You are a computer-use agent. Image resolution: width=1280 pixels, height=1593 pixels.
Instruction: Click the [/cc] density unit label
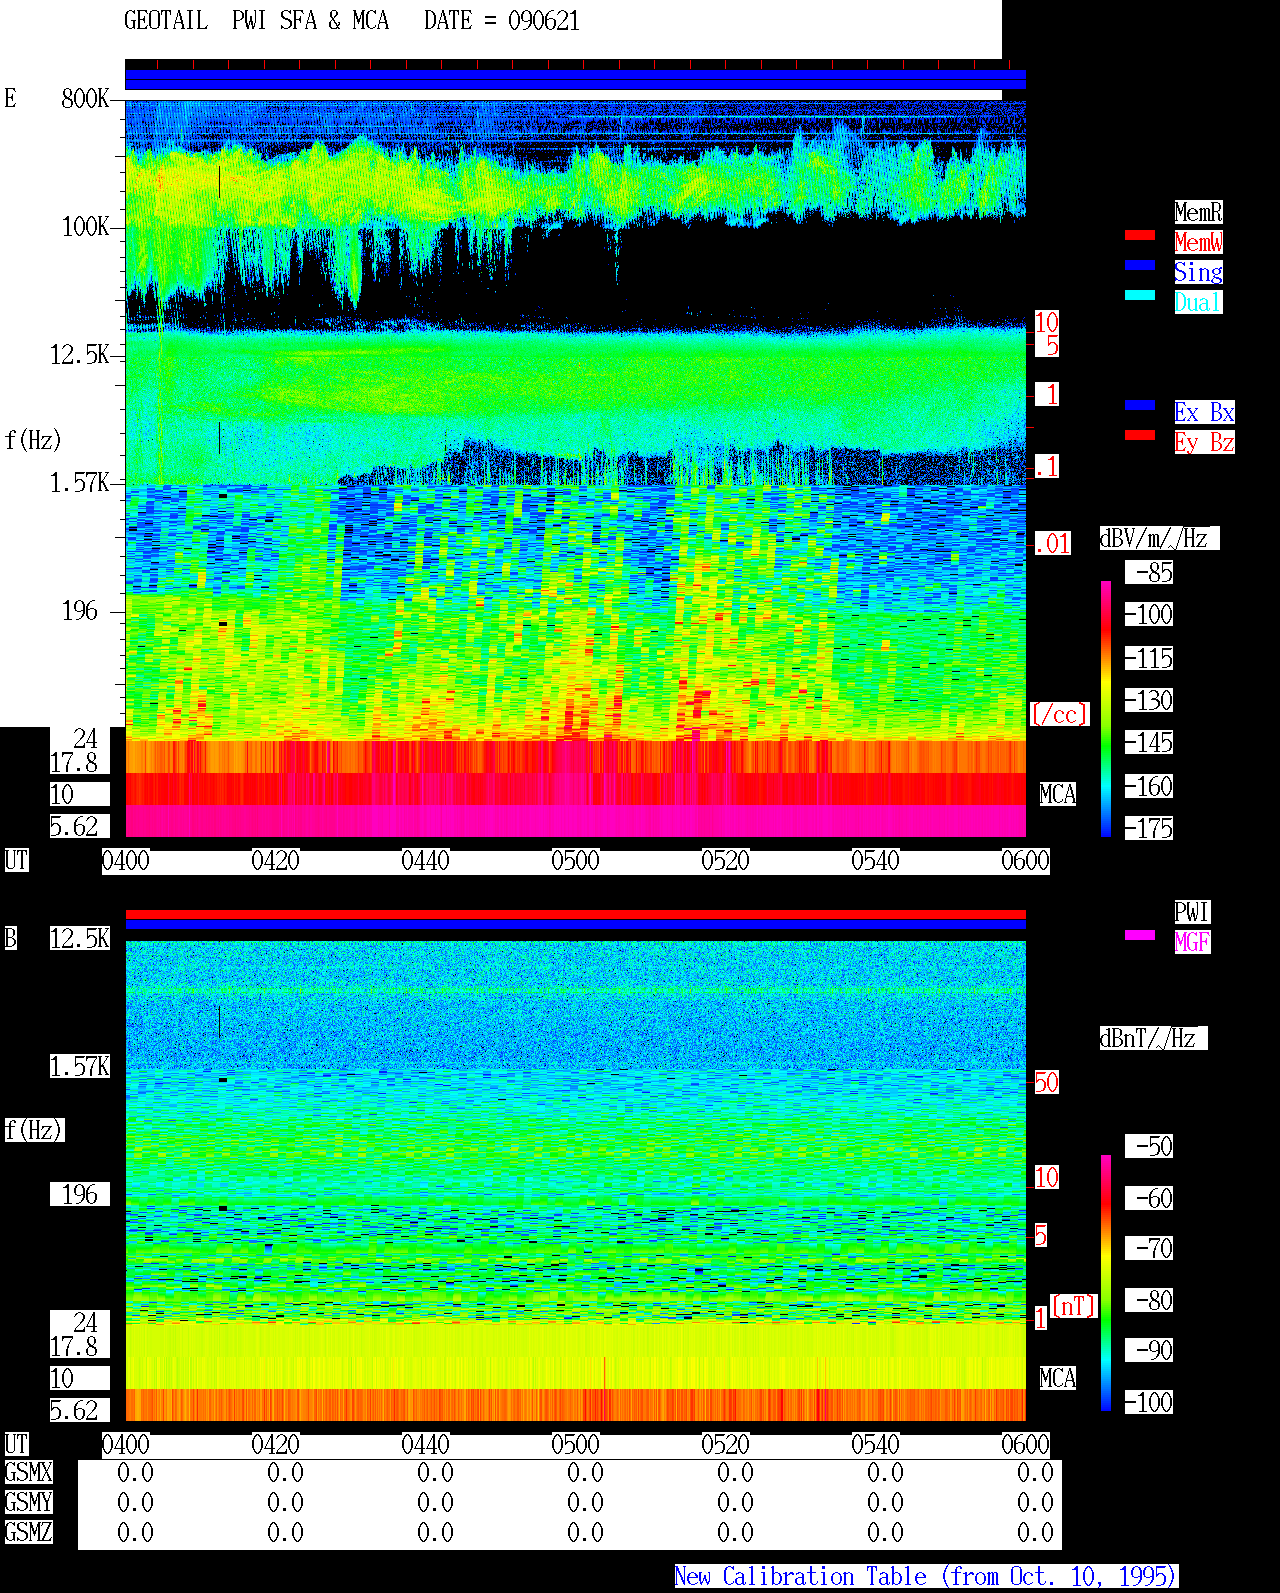click(1059, 714)
